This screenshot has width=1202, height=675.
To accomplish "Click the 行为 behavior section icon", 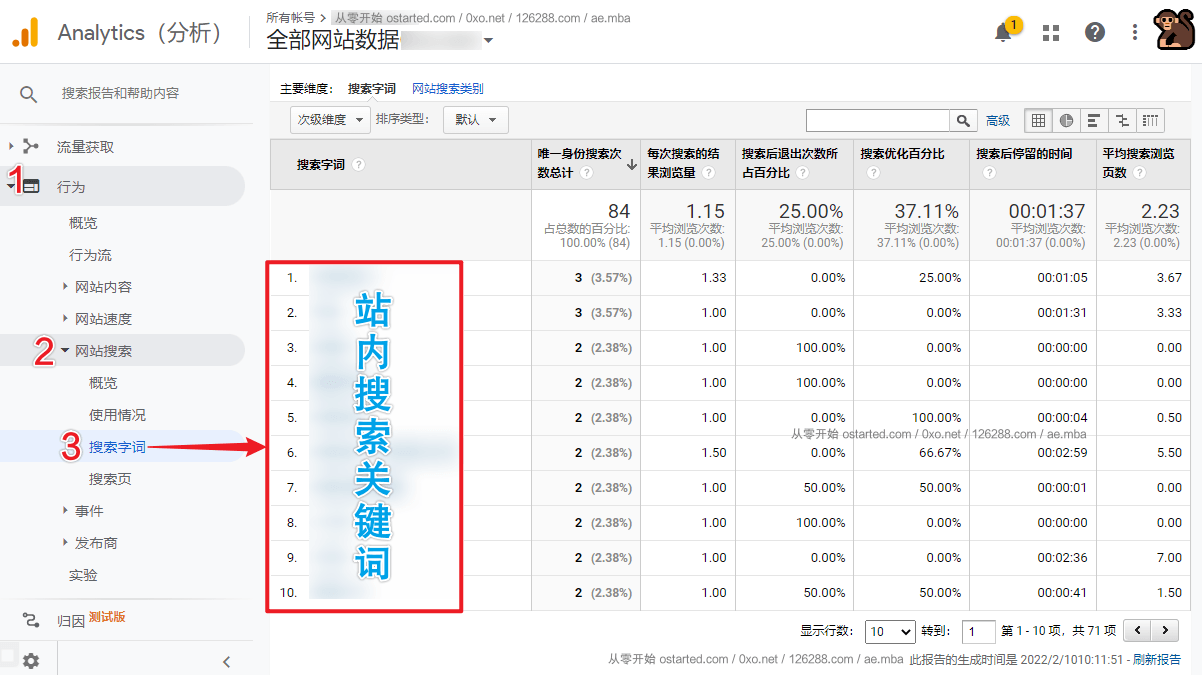I will pos(31,187).
